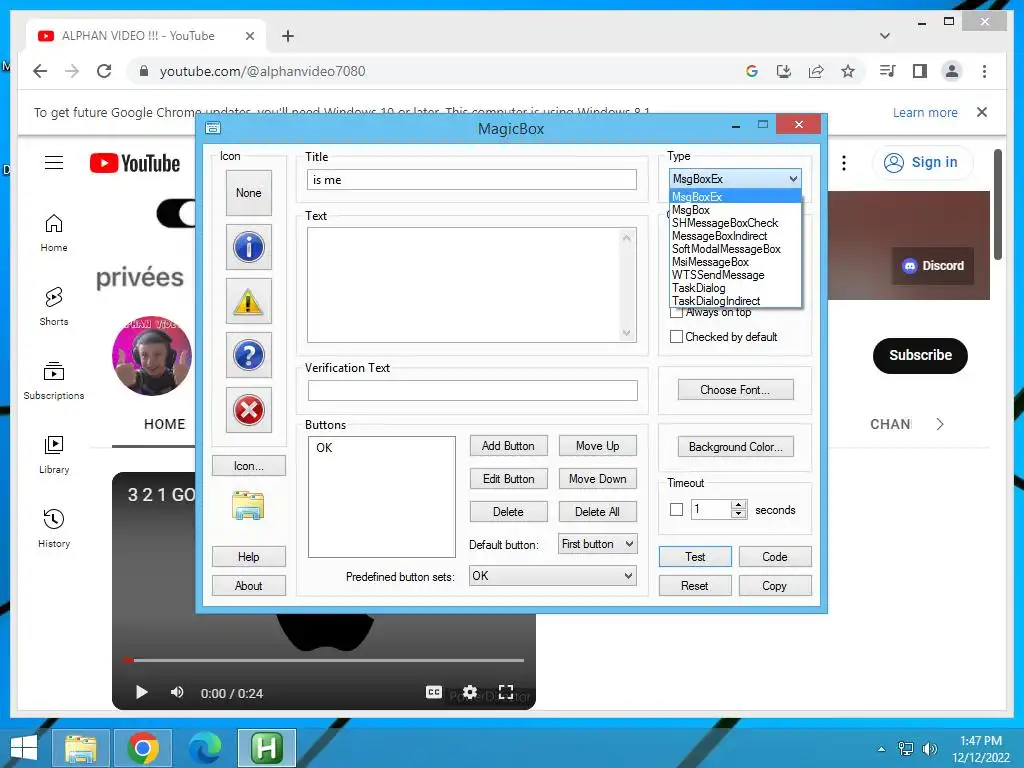Choose the yellow warning icon
The height and width of the screenshot is (768, 1024).
248,302
